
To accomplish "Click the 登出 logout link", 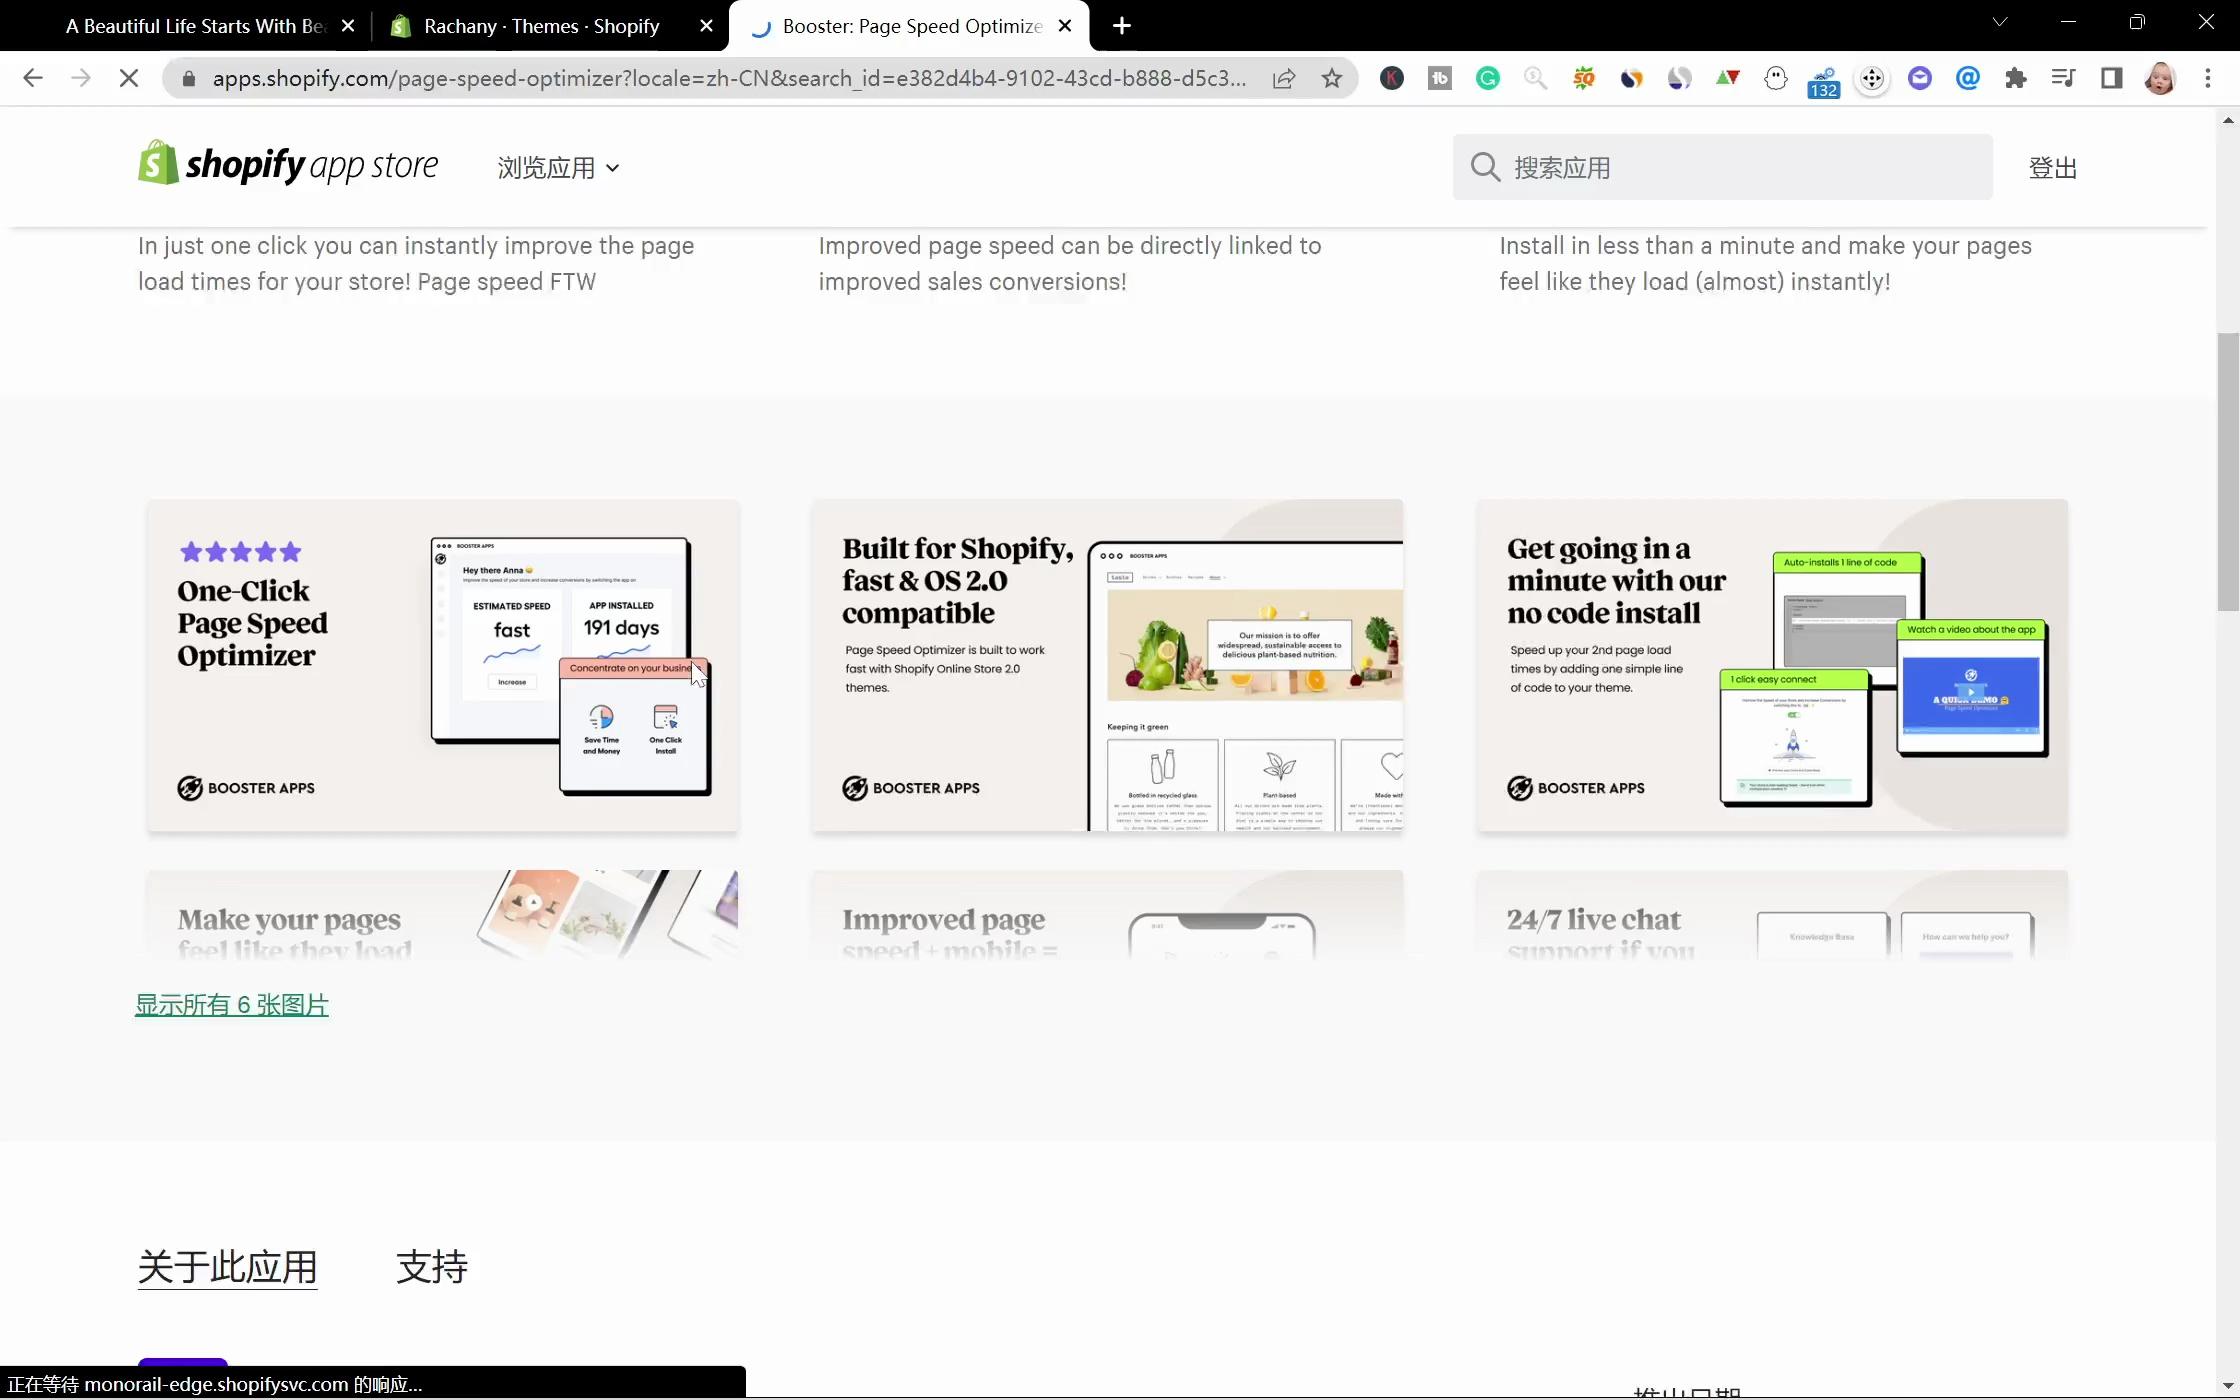I will (2052, 168).
